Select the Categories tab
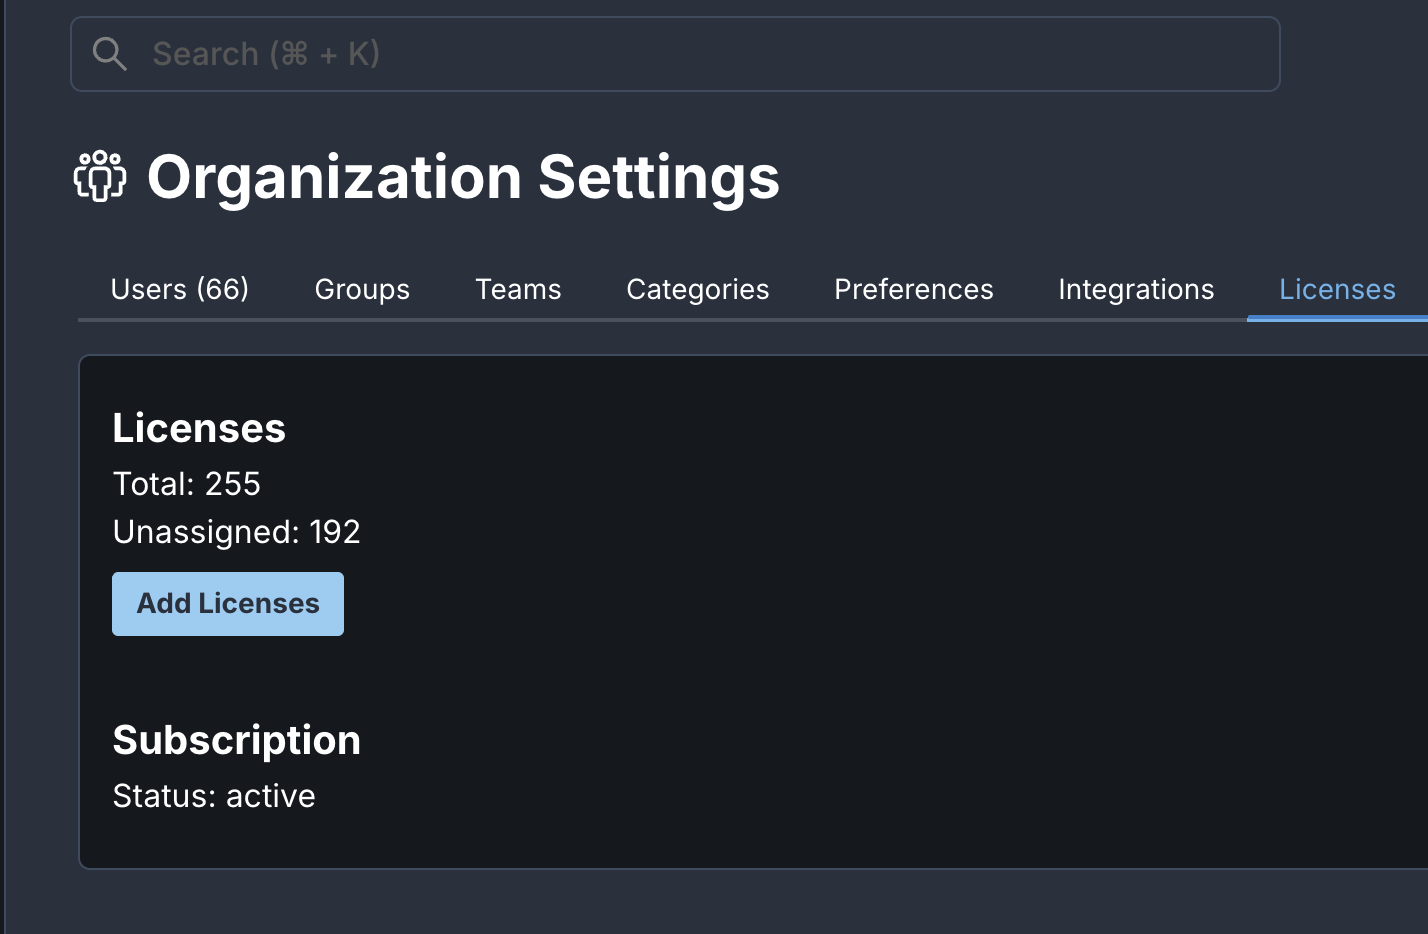 pyautogui.click(x=697, y=290)
